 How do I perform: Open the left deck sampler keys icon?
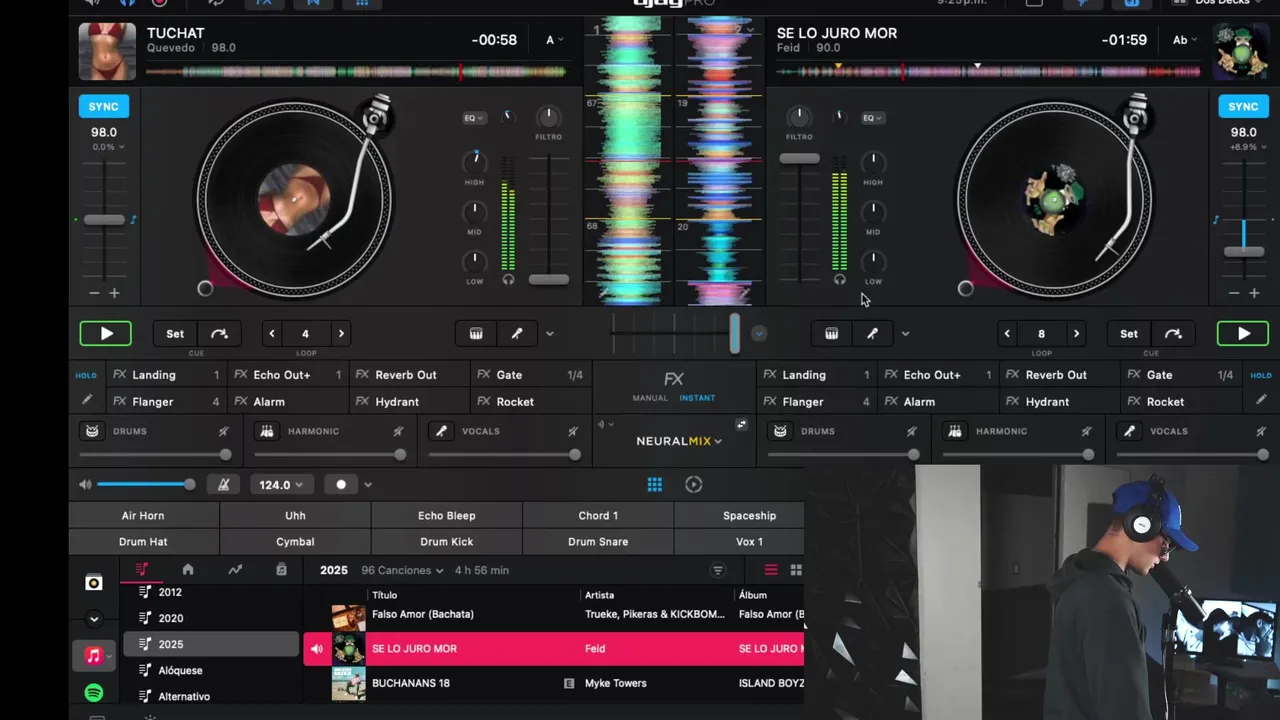tap(476, 334)
